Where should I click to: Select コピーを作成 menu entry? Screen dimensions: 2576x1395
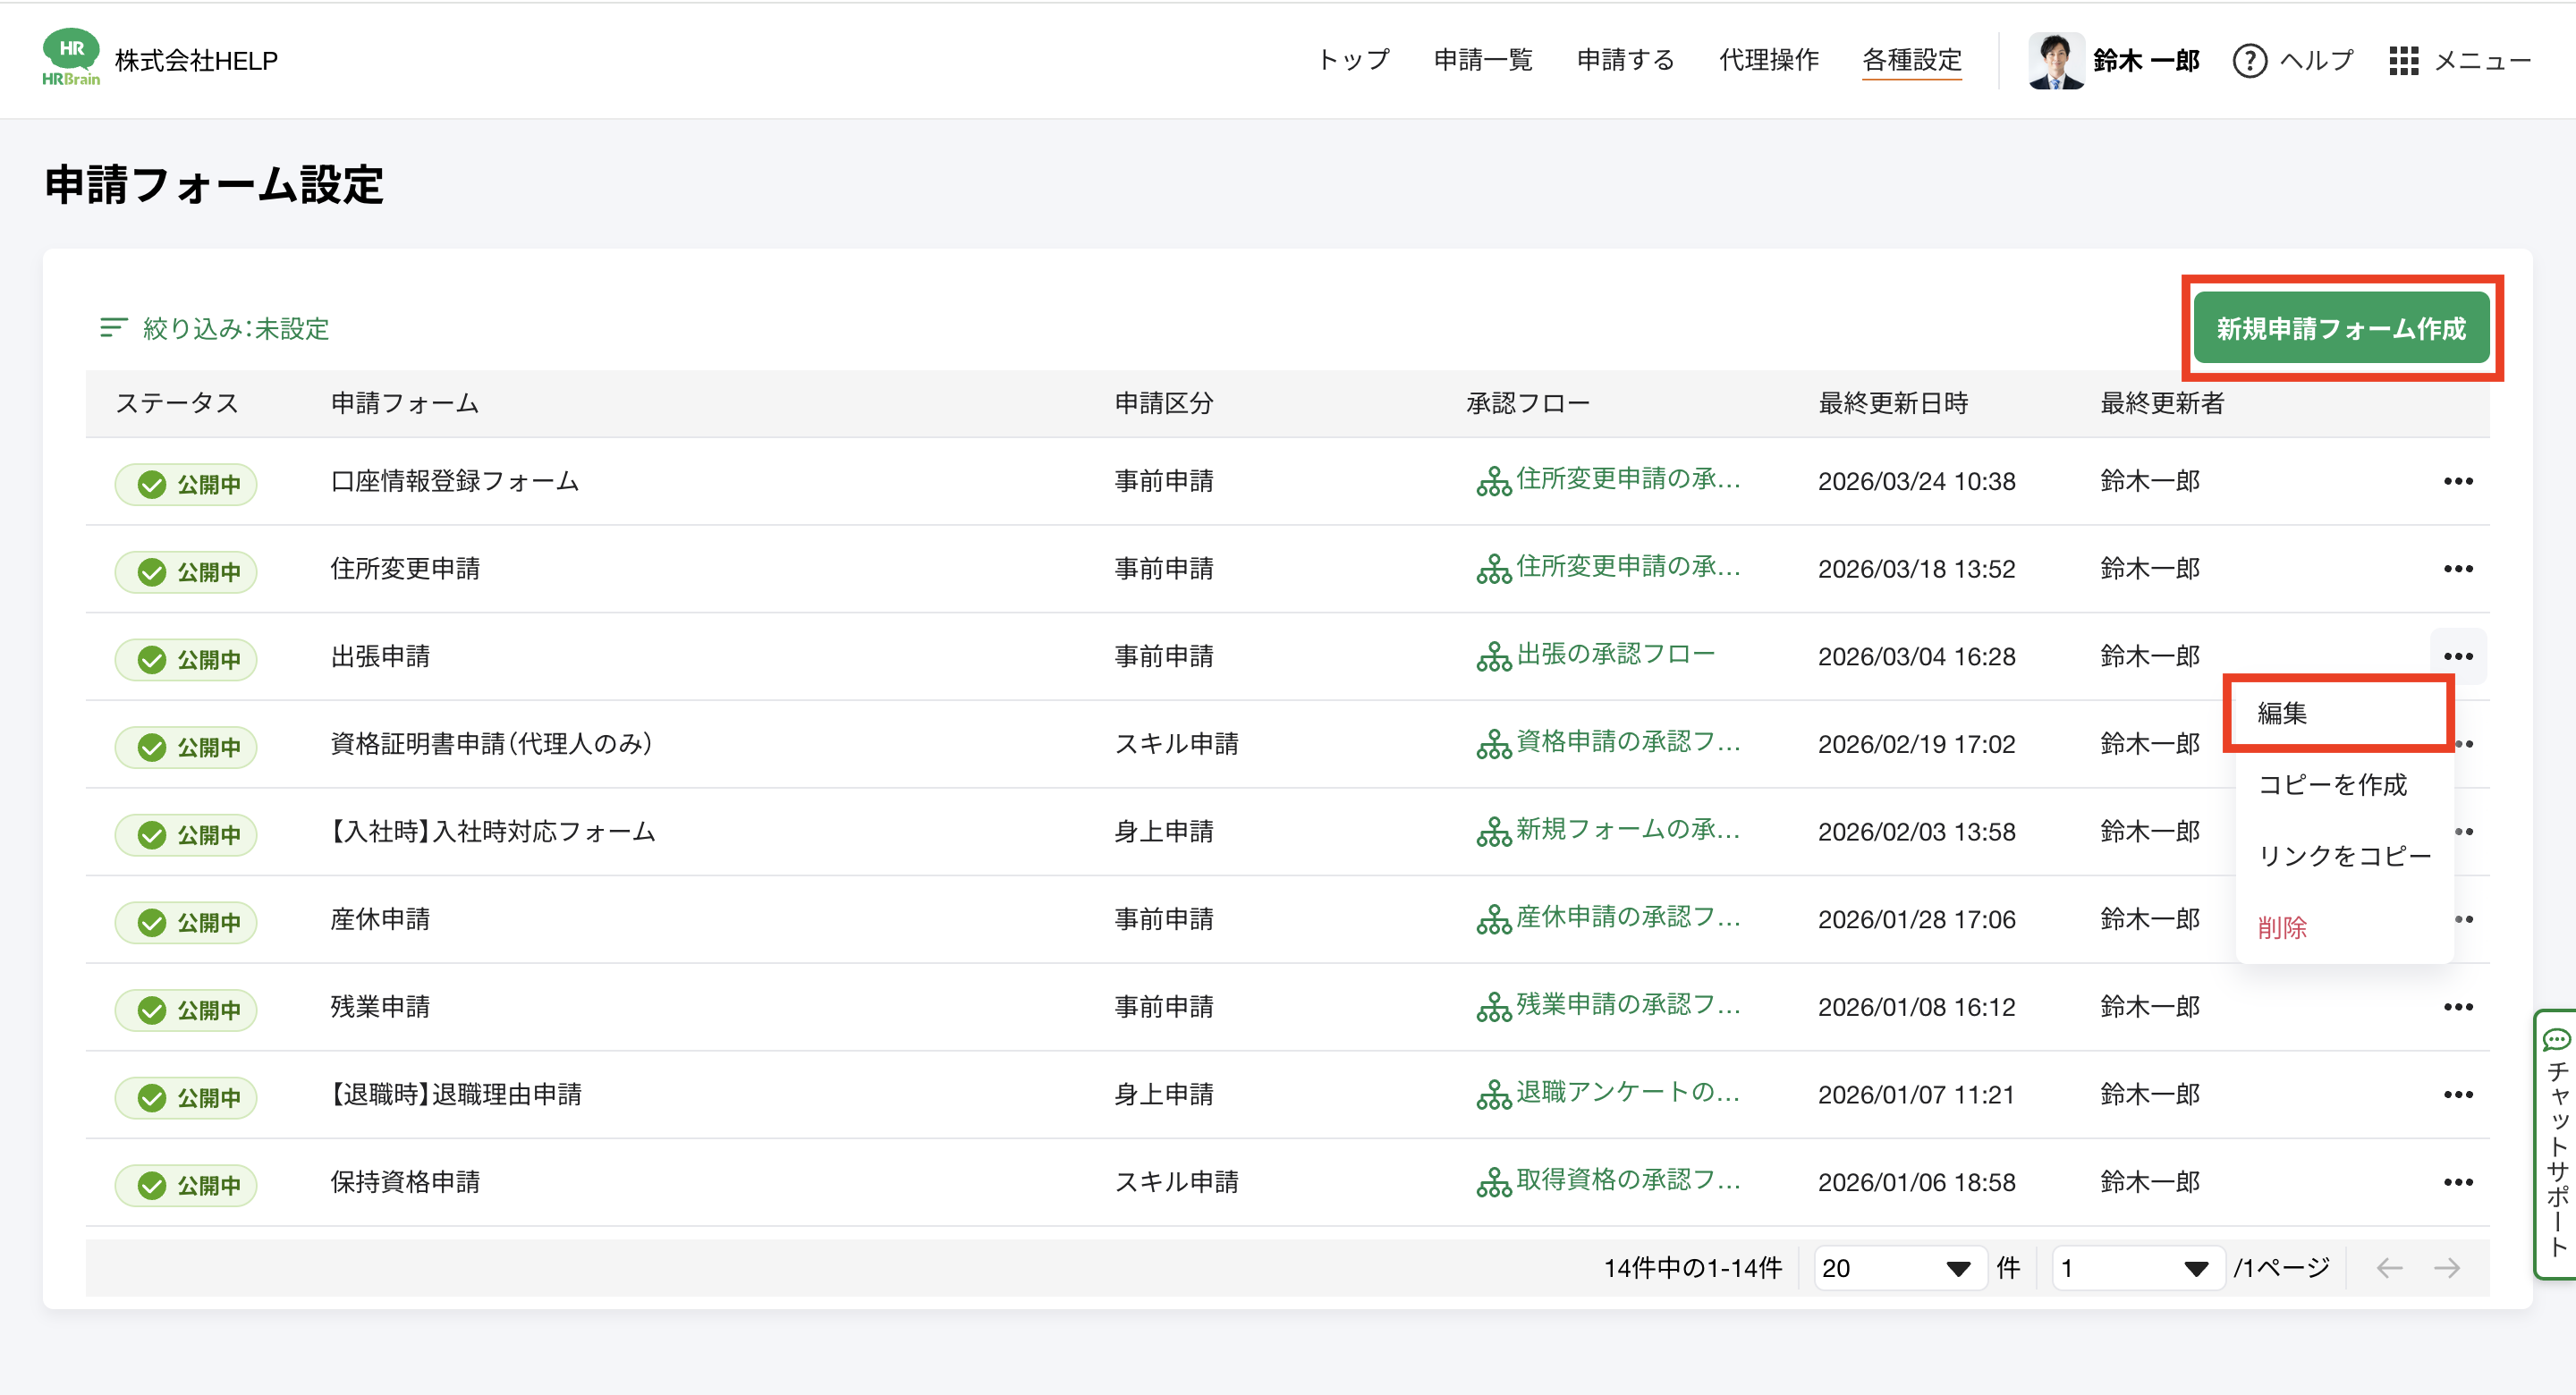pyautogui.click(x=2332, y=784)
